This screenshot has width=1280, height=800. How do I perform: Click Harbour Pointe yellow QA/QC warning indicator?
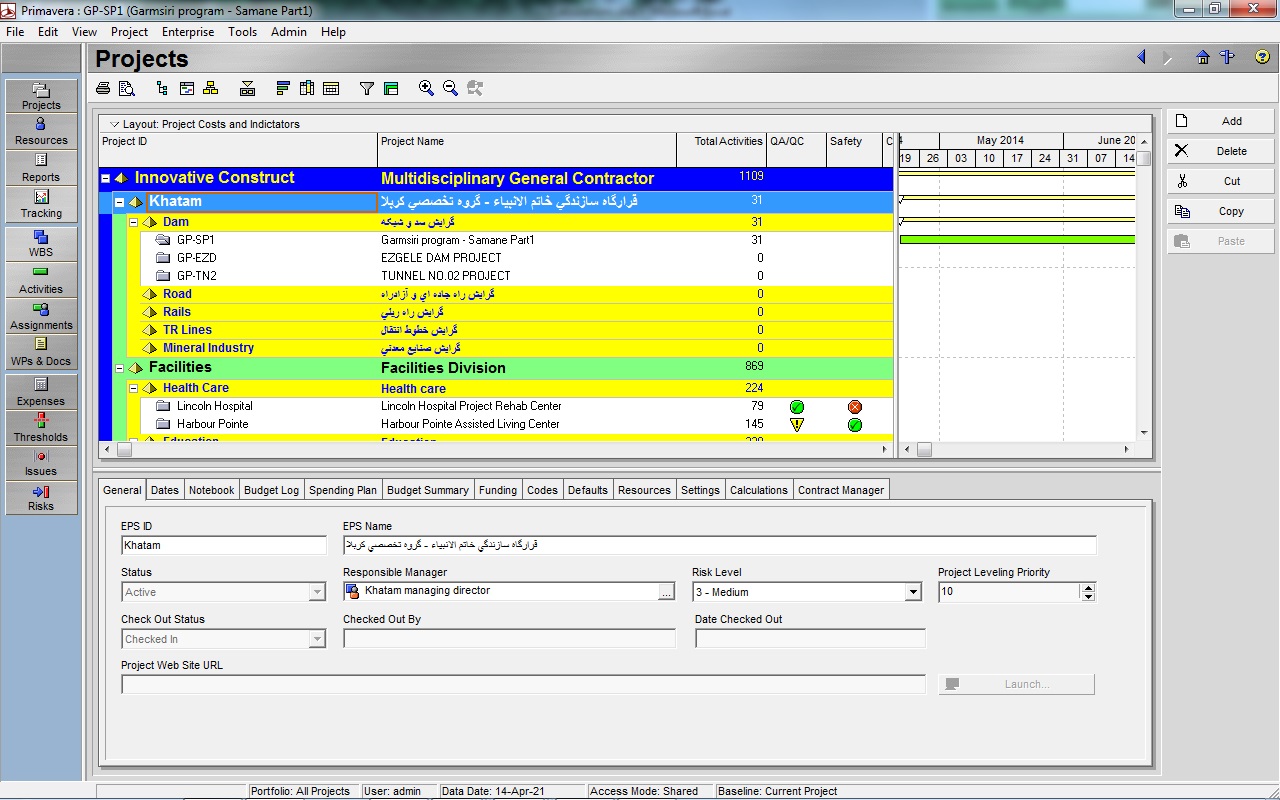[x=797, y=425]
